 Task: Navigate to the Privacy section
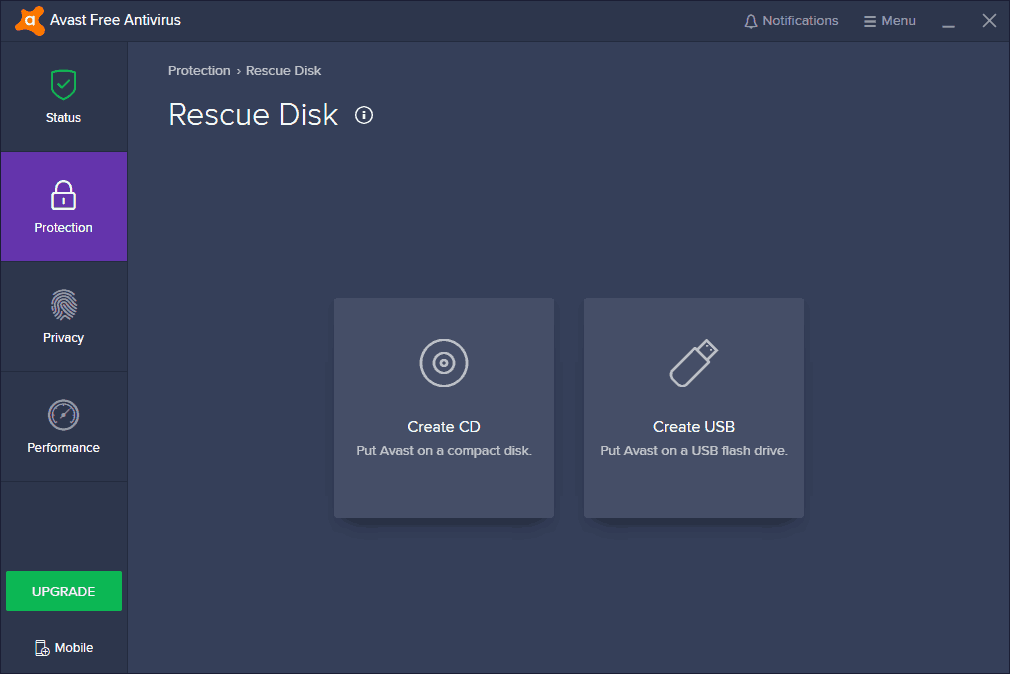tap(63, 317)
